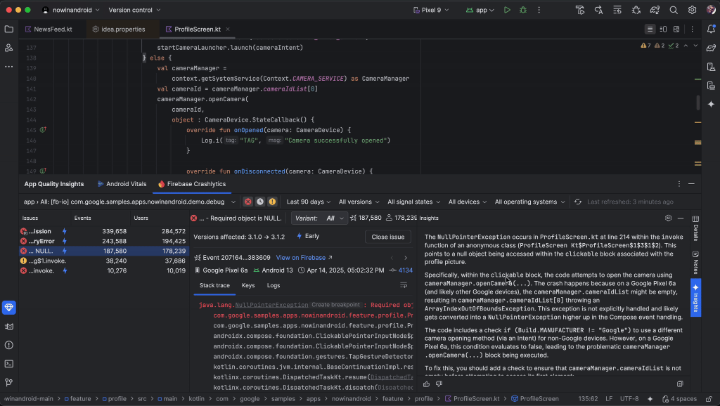Click the Attach Debugger to Process icon
This screenshot has height=406, width=720.
[x=636, y=10]
